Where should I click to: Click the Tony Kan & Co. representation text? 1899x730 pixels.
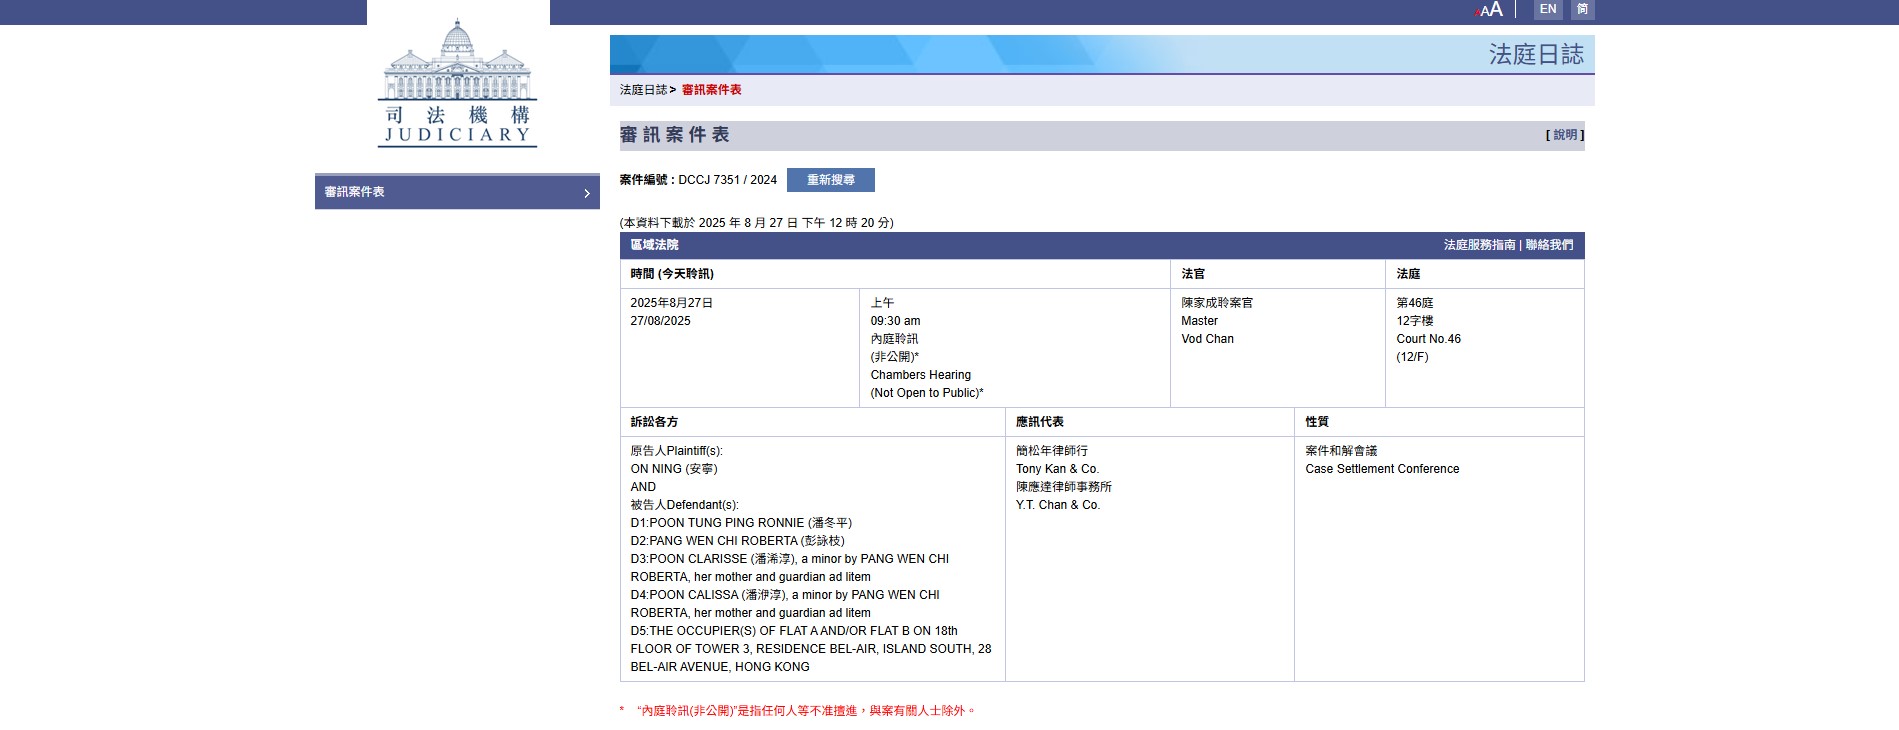point(1057,469)
